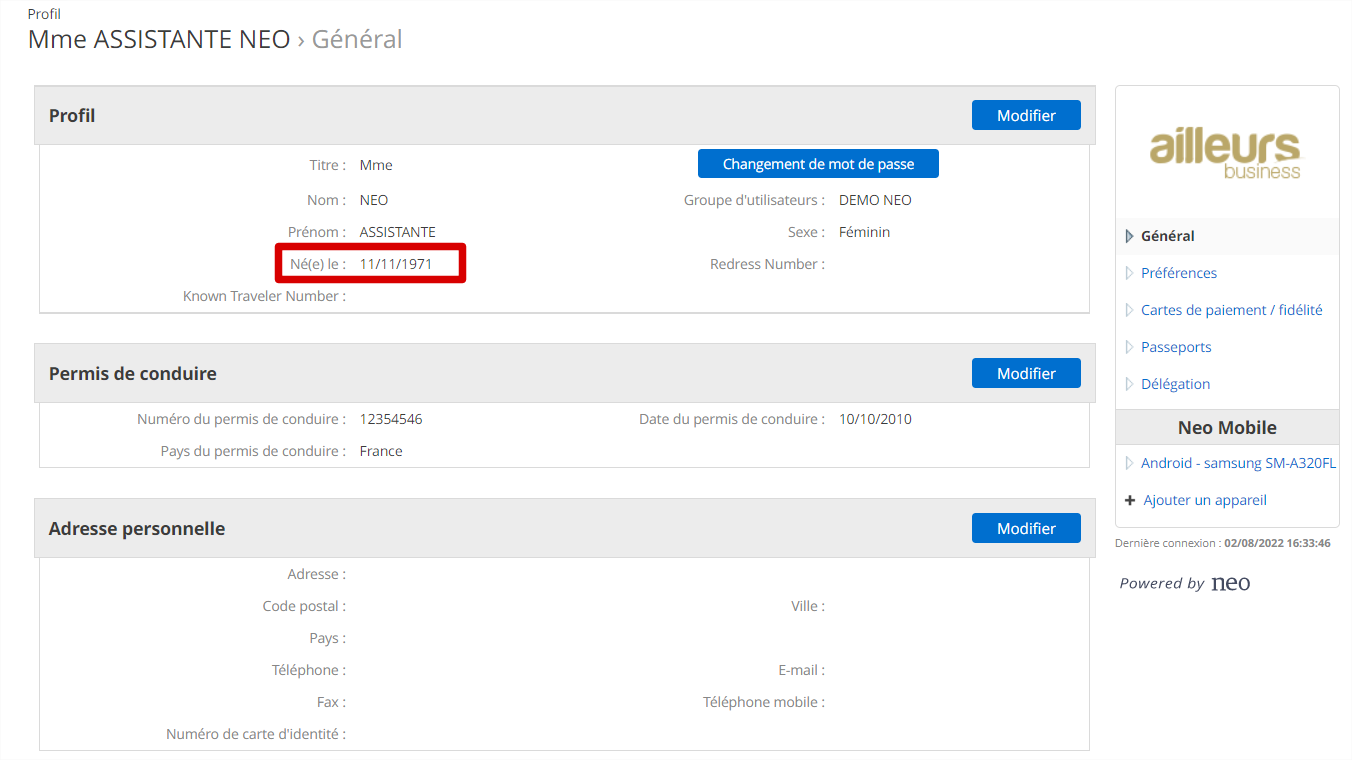
Task: Go to Passeports section
Action: click(1176, 347)
